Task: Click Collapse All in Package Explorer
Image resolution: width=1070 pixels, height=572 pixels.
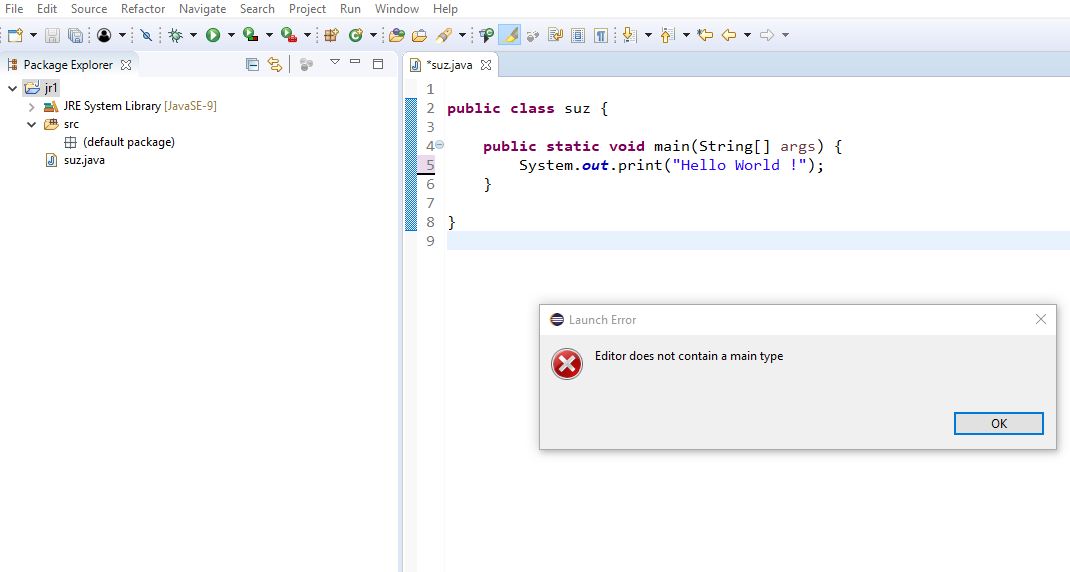Action: point(252,65)
